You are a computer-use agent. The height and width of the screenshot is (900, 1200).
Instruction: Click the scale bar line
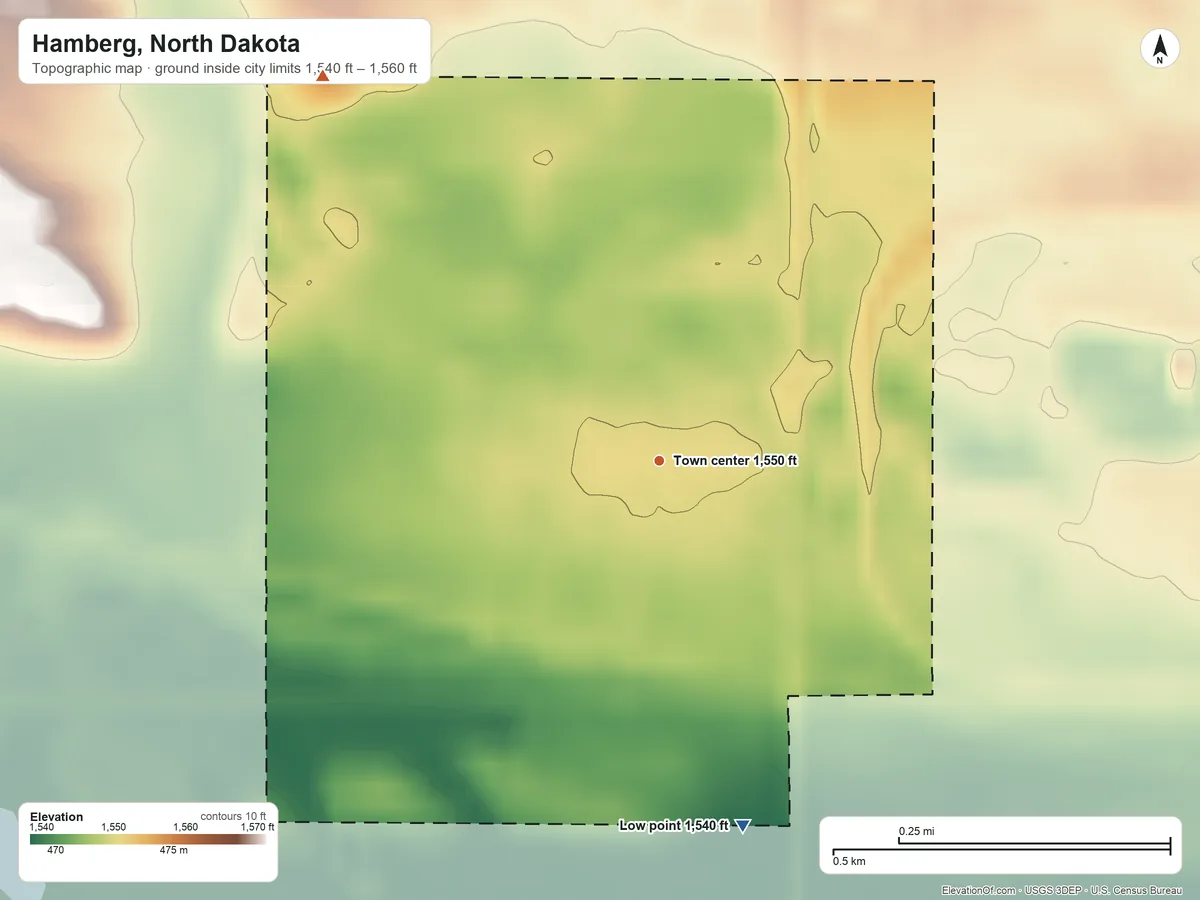1001,848
